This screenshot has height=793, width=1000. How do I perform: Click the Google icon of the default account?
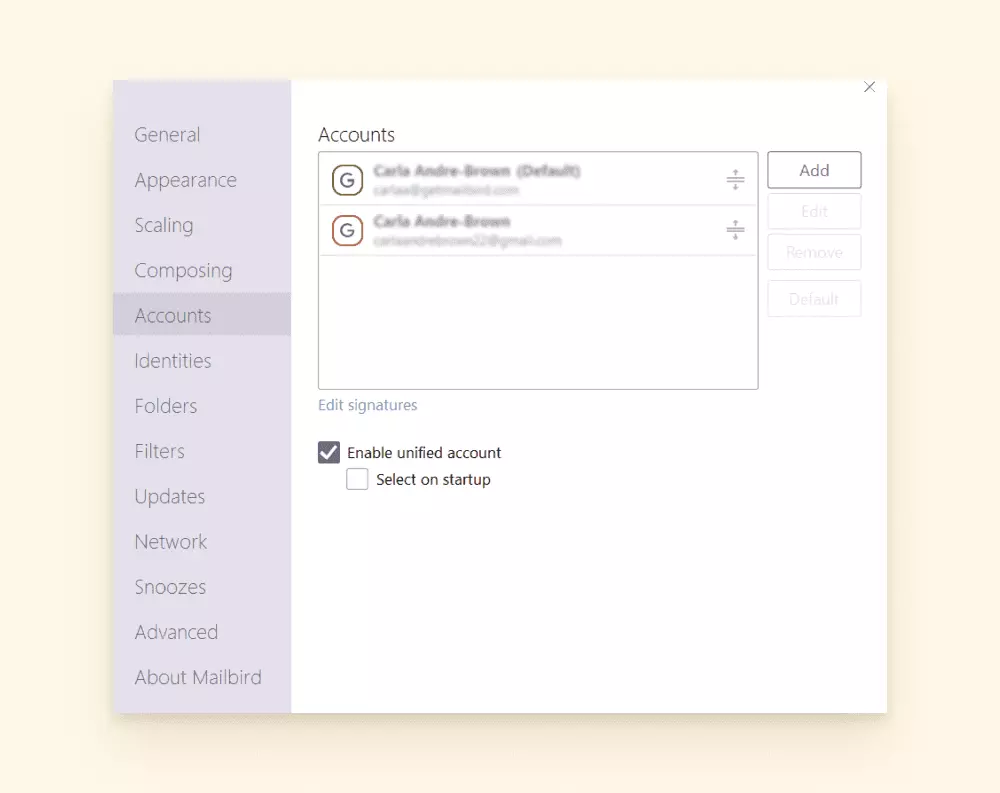[347, 180]
